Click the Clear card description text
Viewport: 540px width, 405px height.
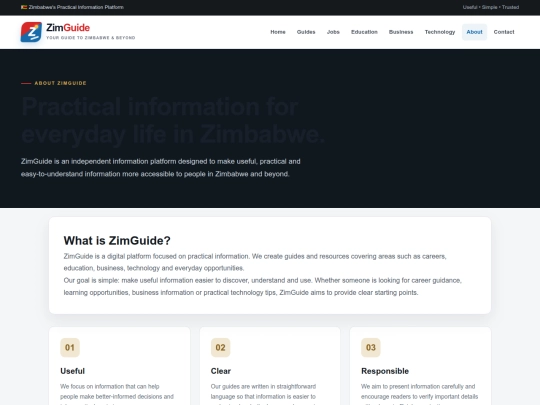(263, 394)
